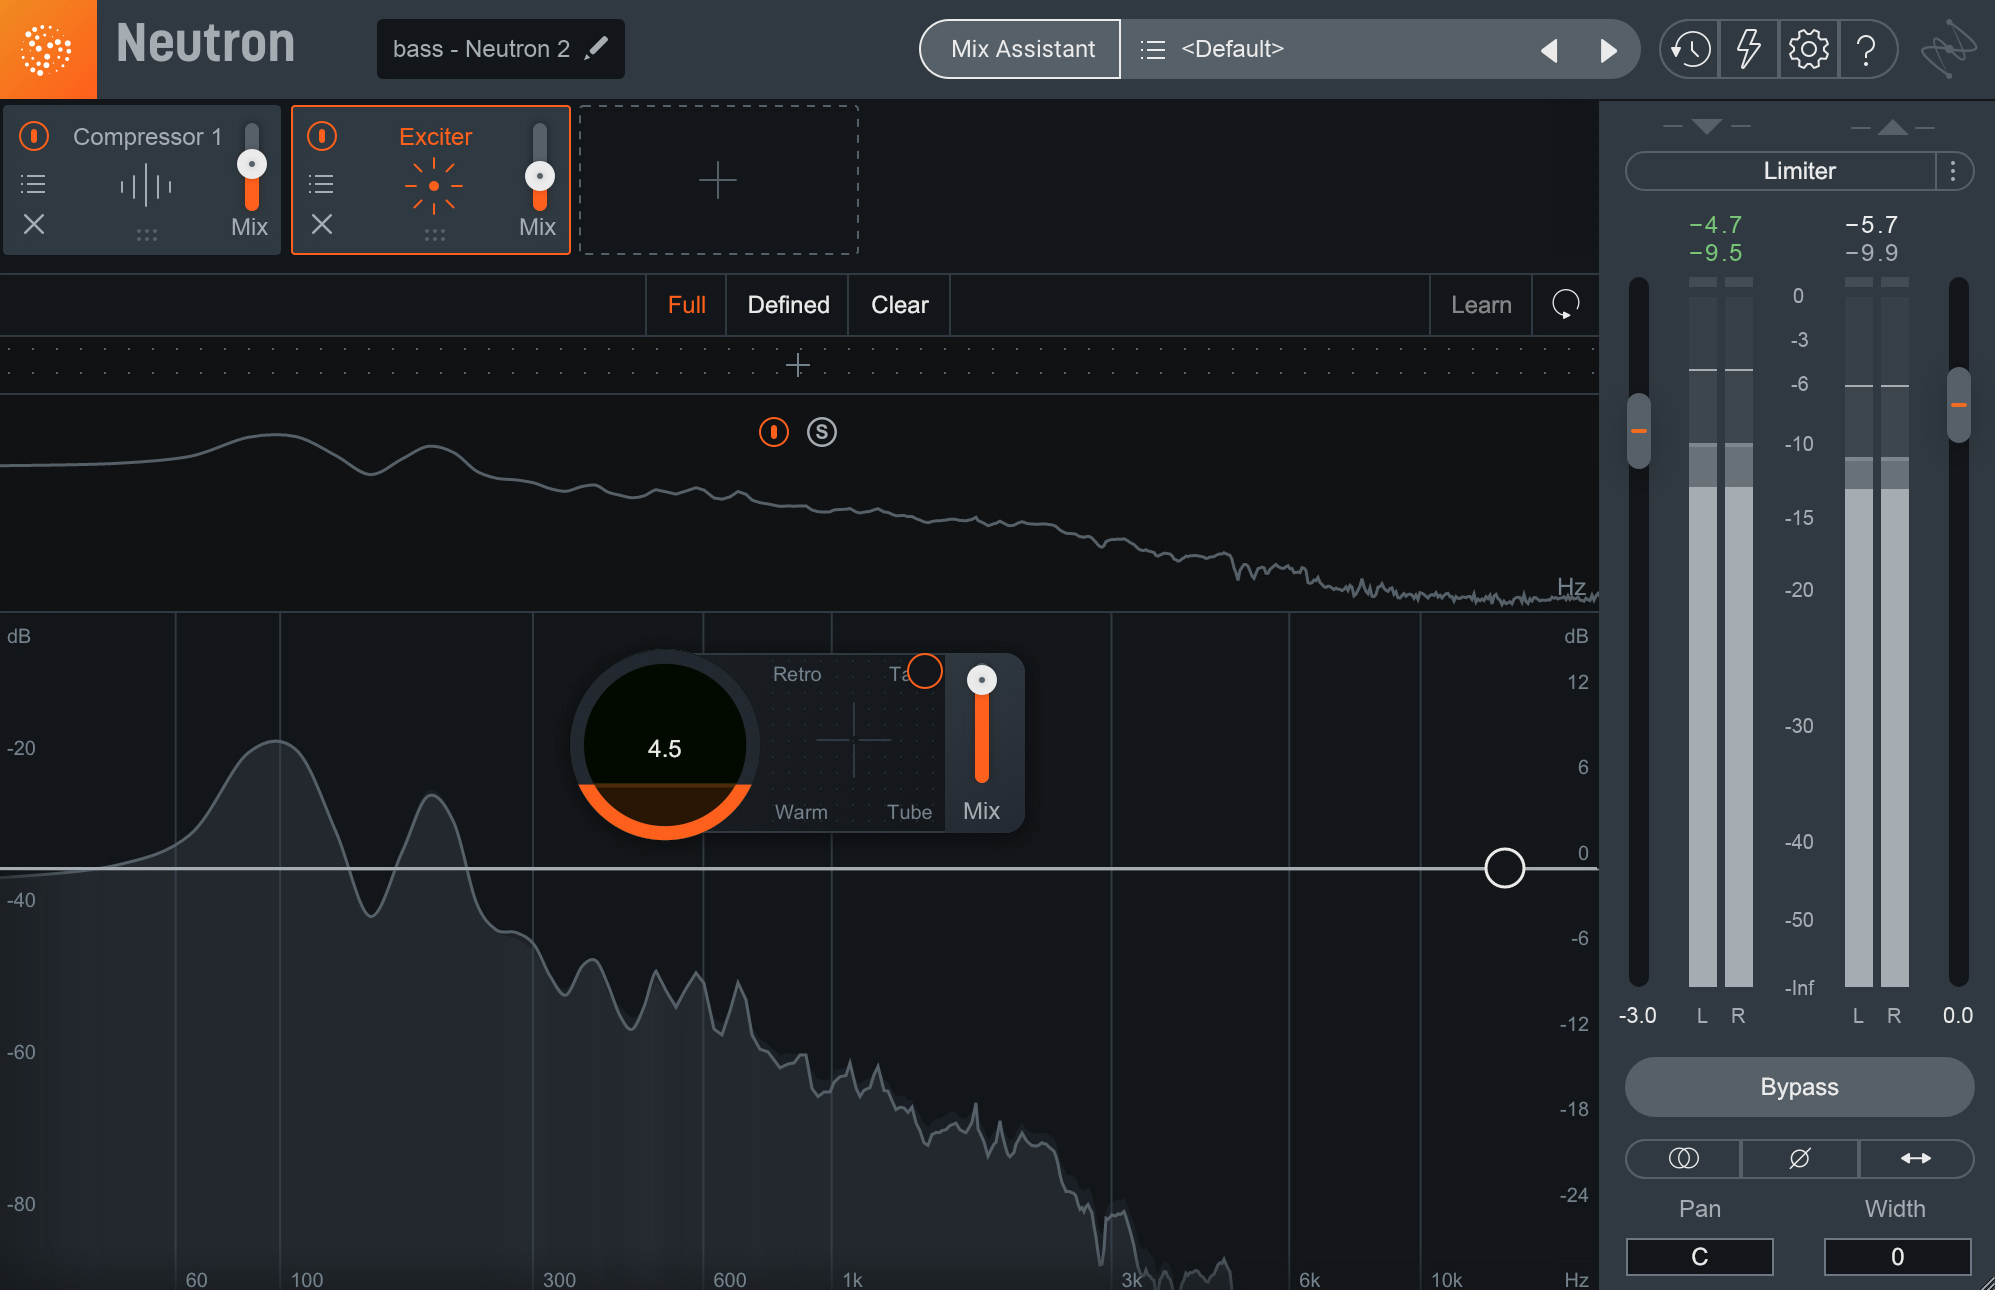
Task: Click the Bypass button
Action: point(1799,1087)
